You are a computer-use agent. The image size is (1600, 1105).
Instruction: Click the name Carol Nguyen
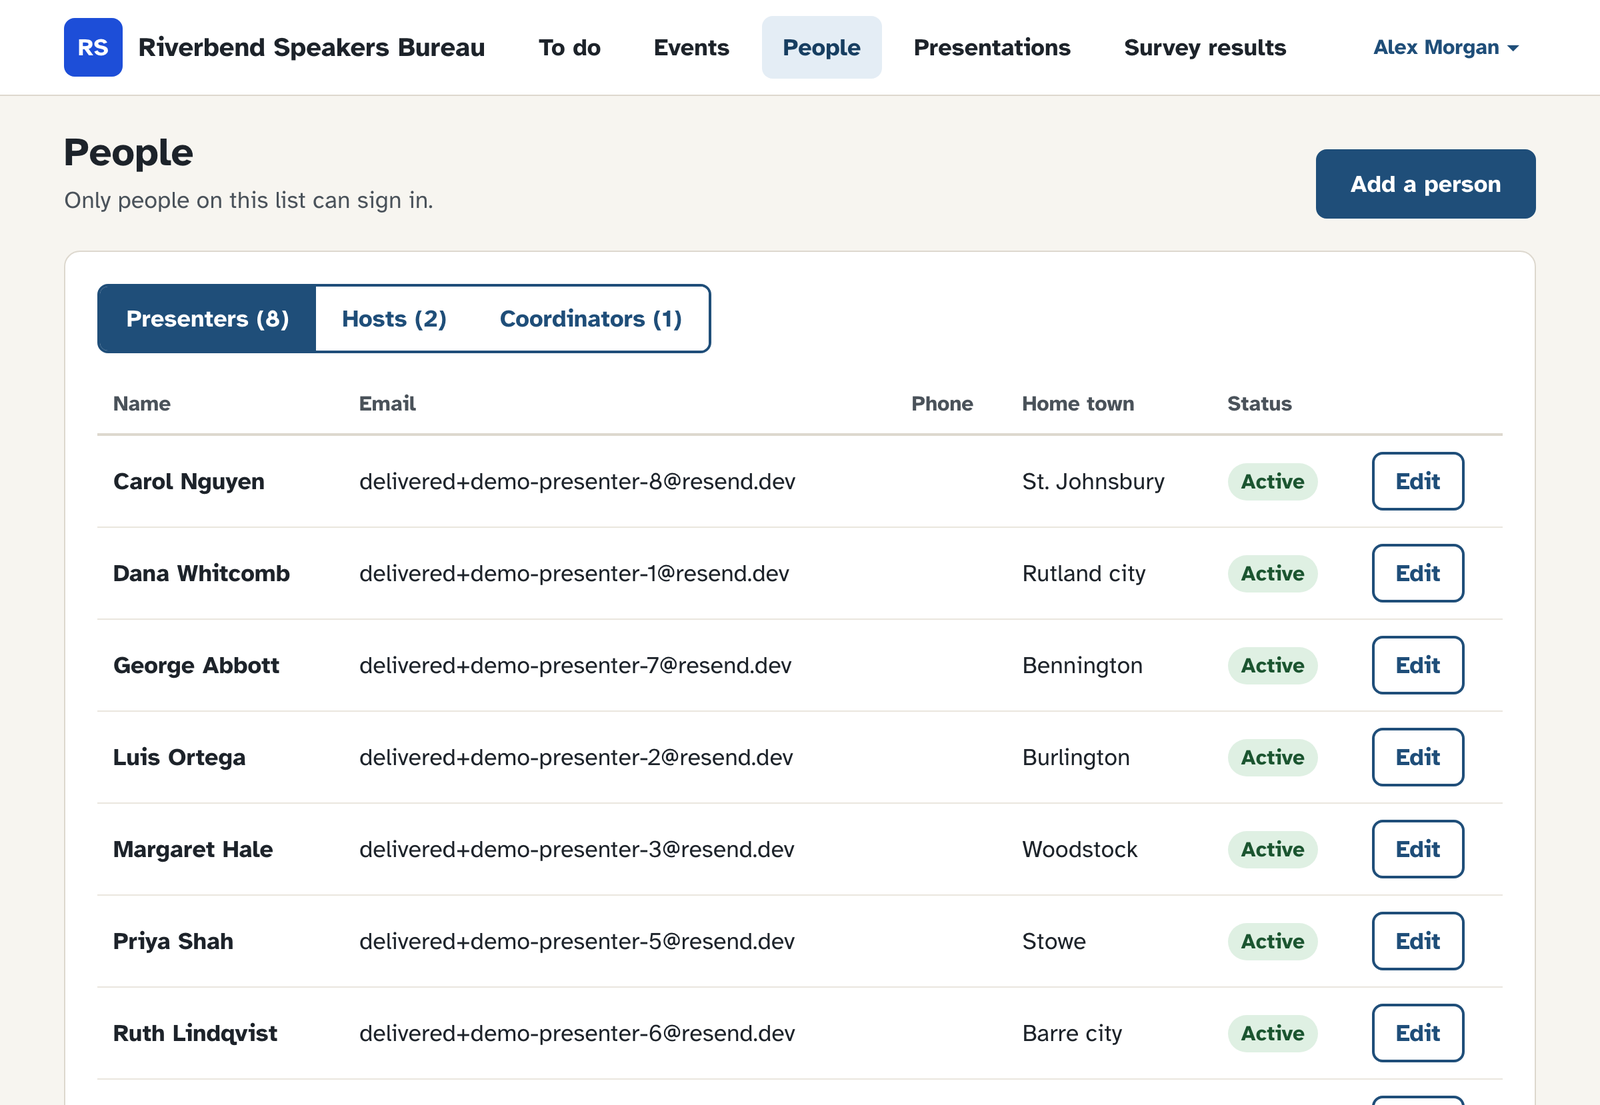[189, 482]
